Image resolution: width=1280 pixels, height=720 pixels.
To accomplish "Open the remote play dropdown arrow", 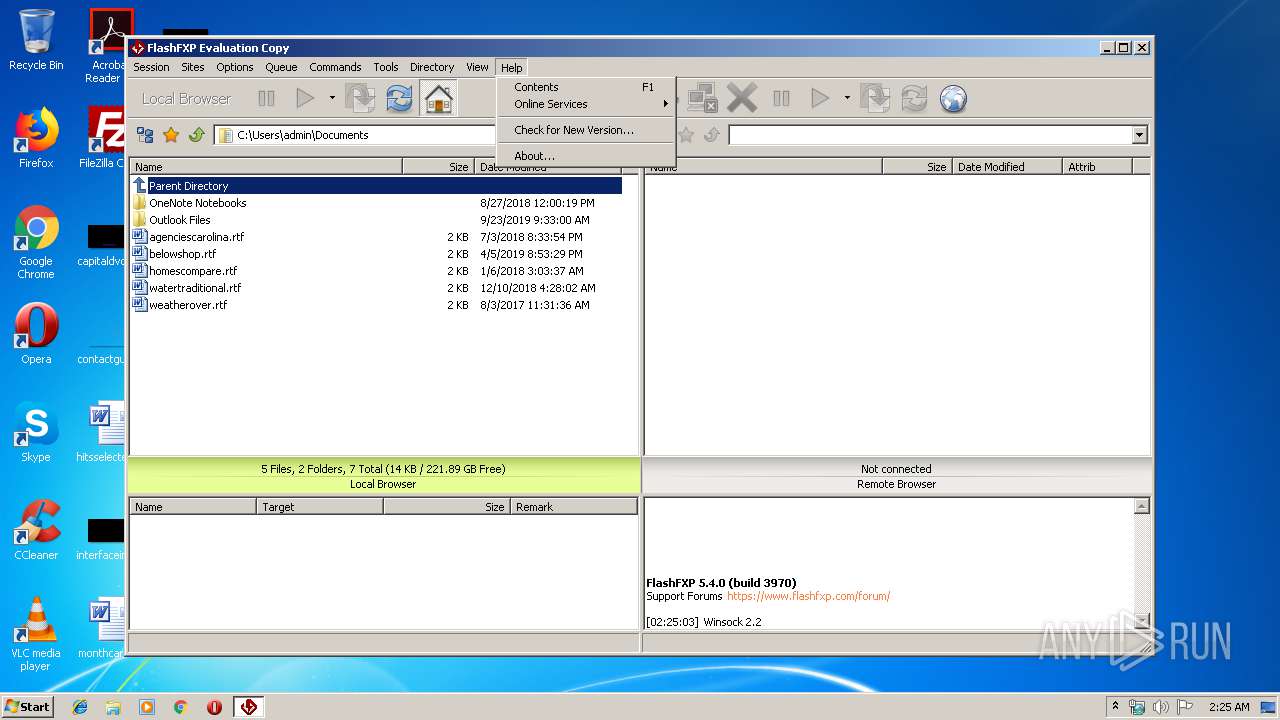I will (x=847, y=98).
